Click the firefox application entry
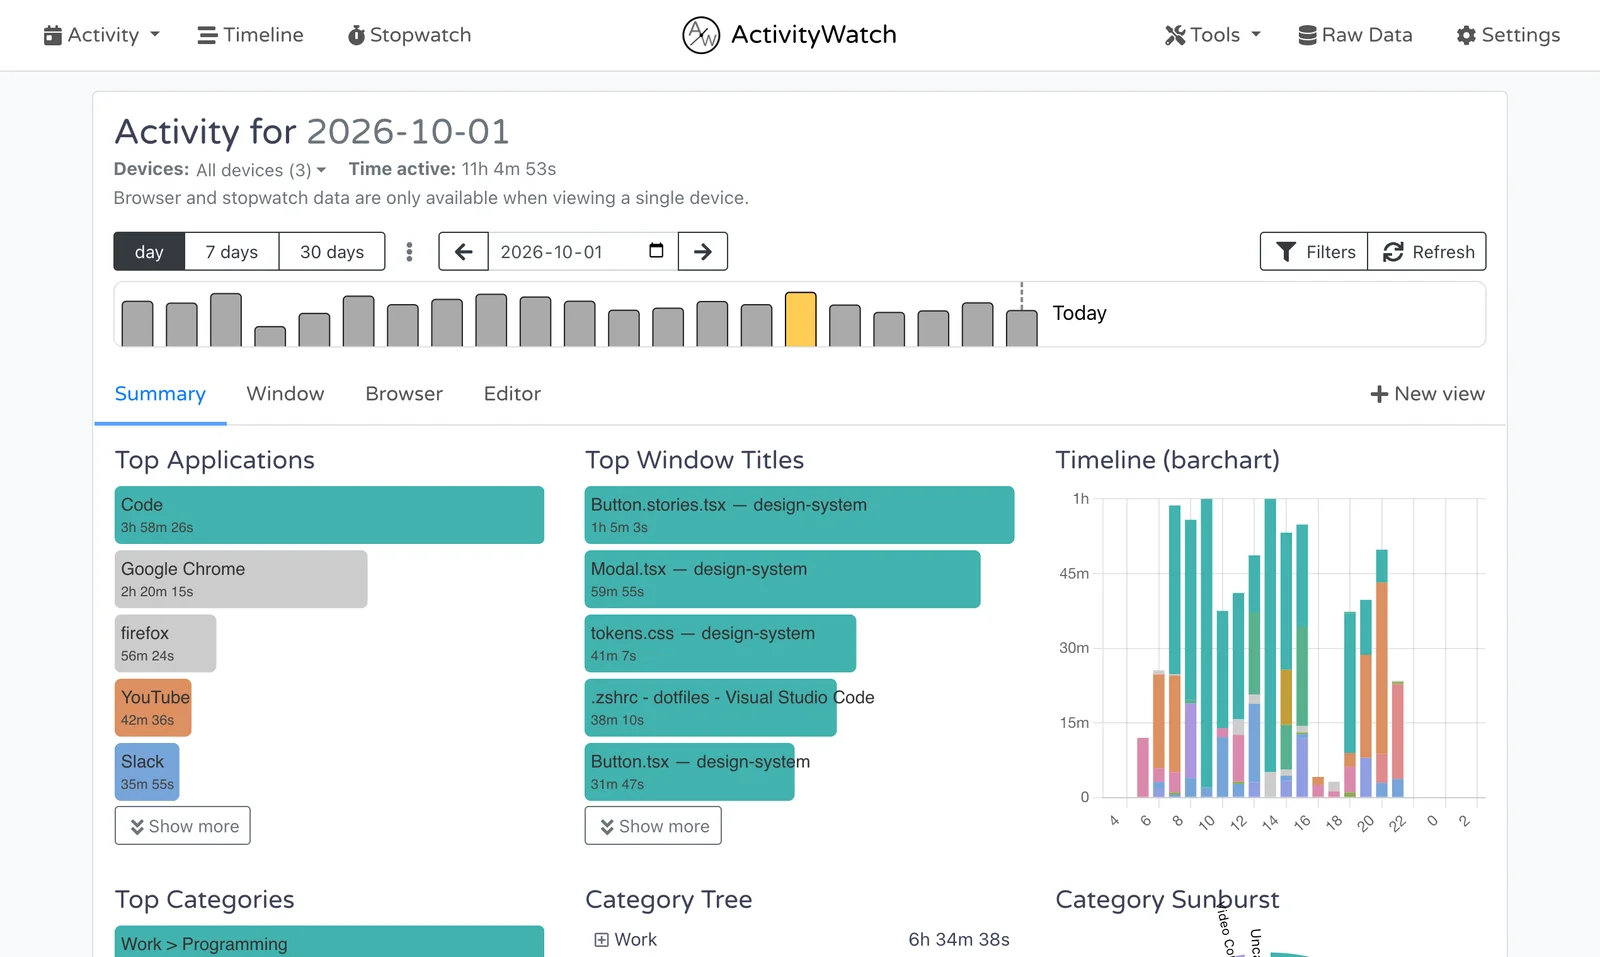Image resolution: width=1600 pixels, height=957 pixels. [x=165, y=643]
